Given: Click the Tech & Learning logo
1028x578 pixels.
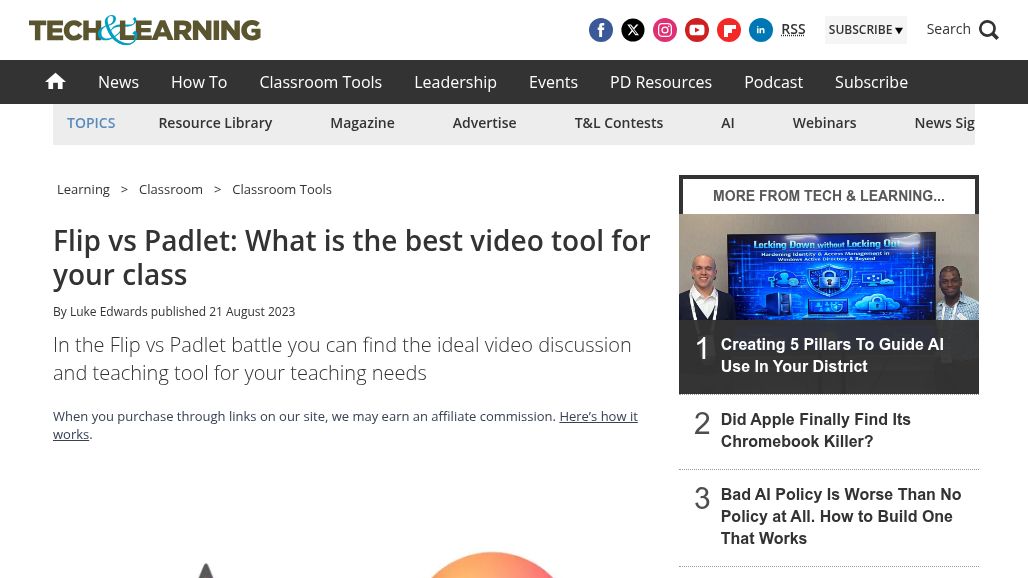Looking at the screenshot, I should [145, 30].
